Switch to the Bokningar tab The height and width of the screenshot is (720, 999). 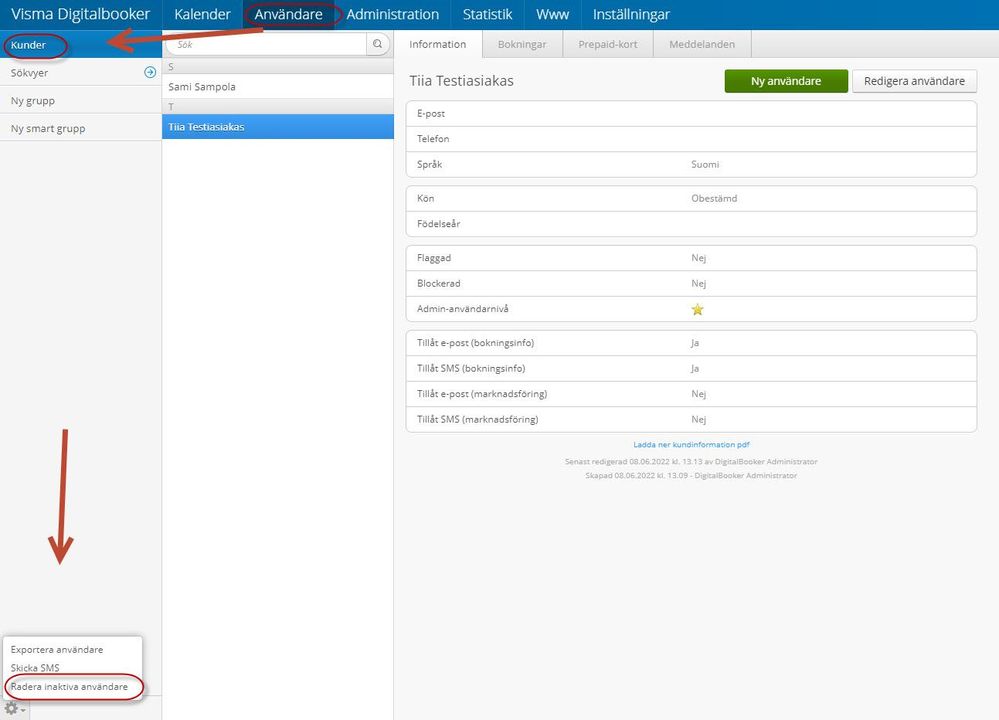[522, 44]
